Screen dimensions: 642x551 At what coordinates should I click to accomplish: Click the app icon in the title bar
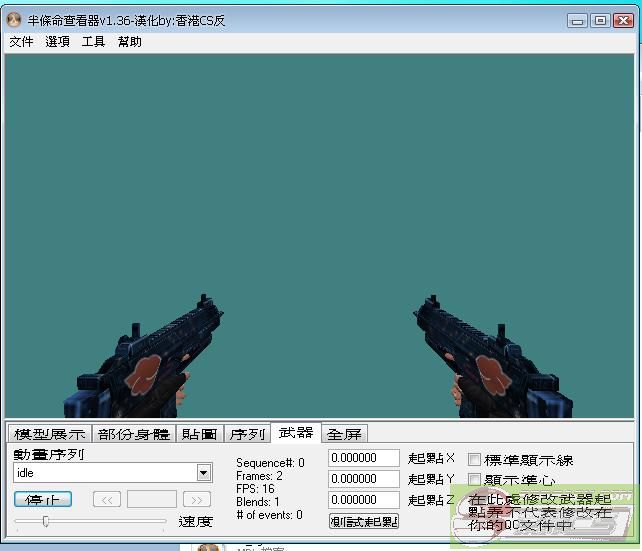tap(15, 20)
